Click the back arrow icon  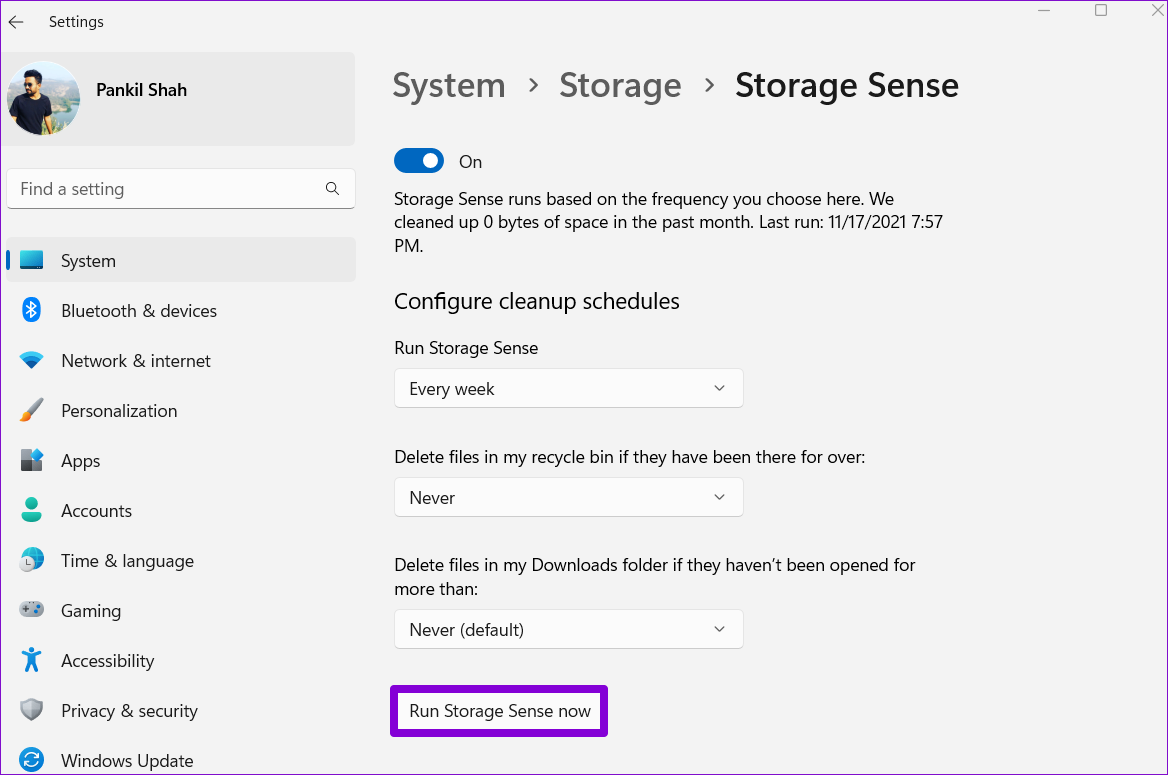[16, 22]
